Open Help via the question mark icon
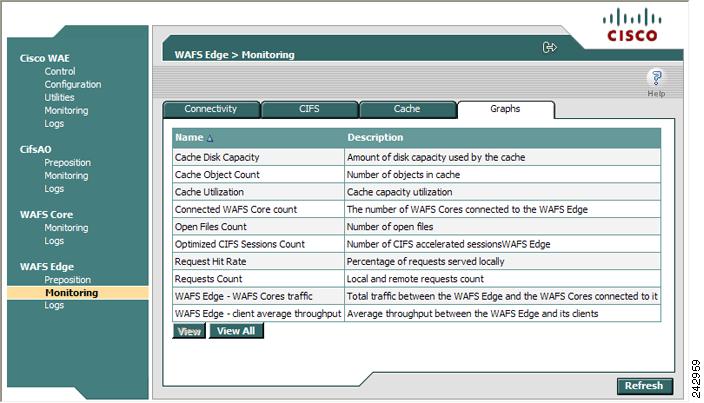The width and height of the screenshot is (704, 403). pos(656,79)
